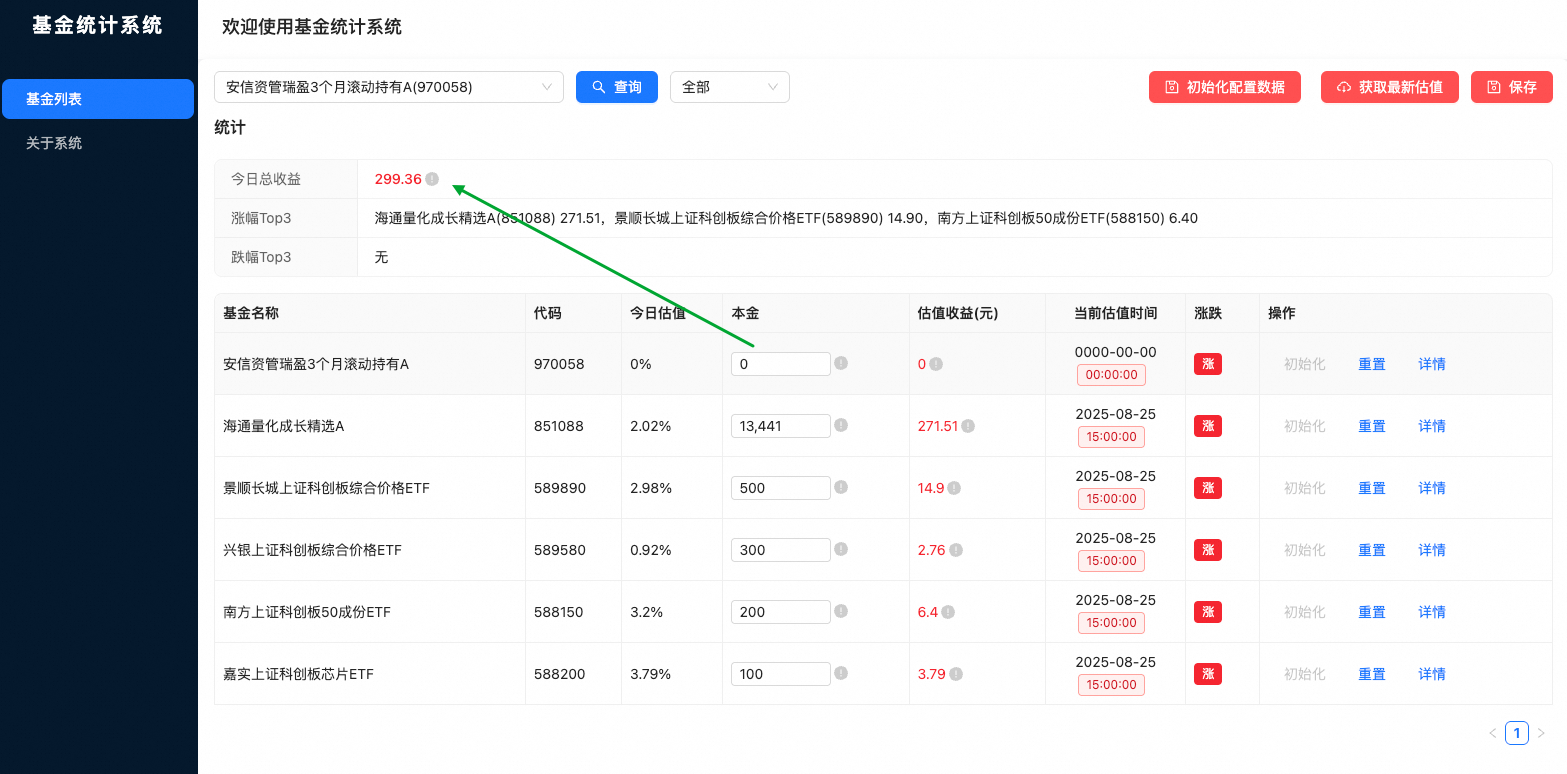
Task: Click 初始化 for 嘉实上证科创板芯片ETF
Action: (x=1305, y=674)
